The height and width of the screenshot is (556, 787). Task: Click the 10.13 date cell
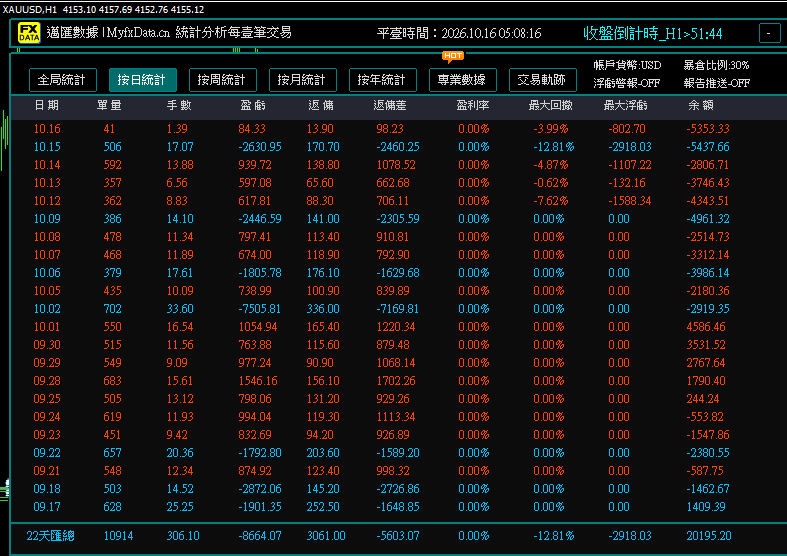click(47, 183)
